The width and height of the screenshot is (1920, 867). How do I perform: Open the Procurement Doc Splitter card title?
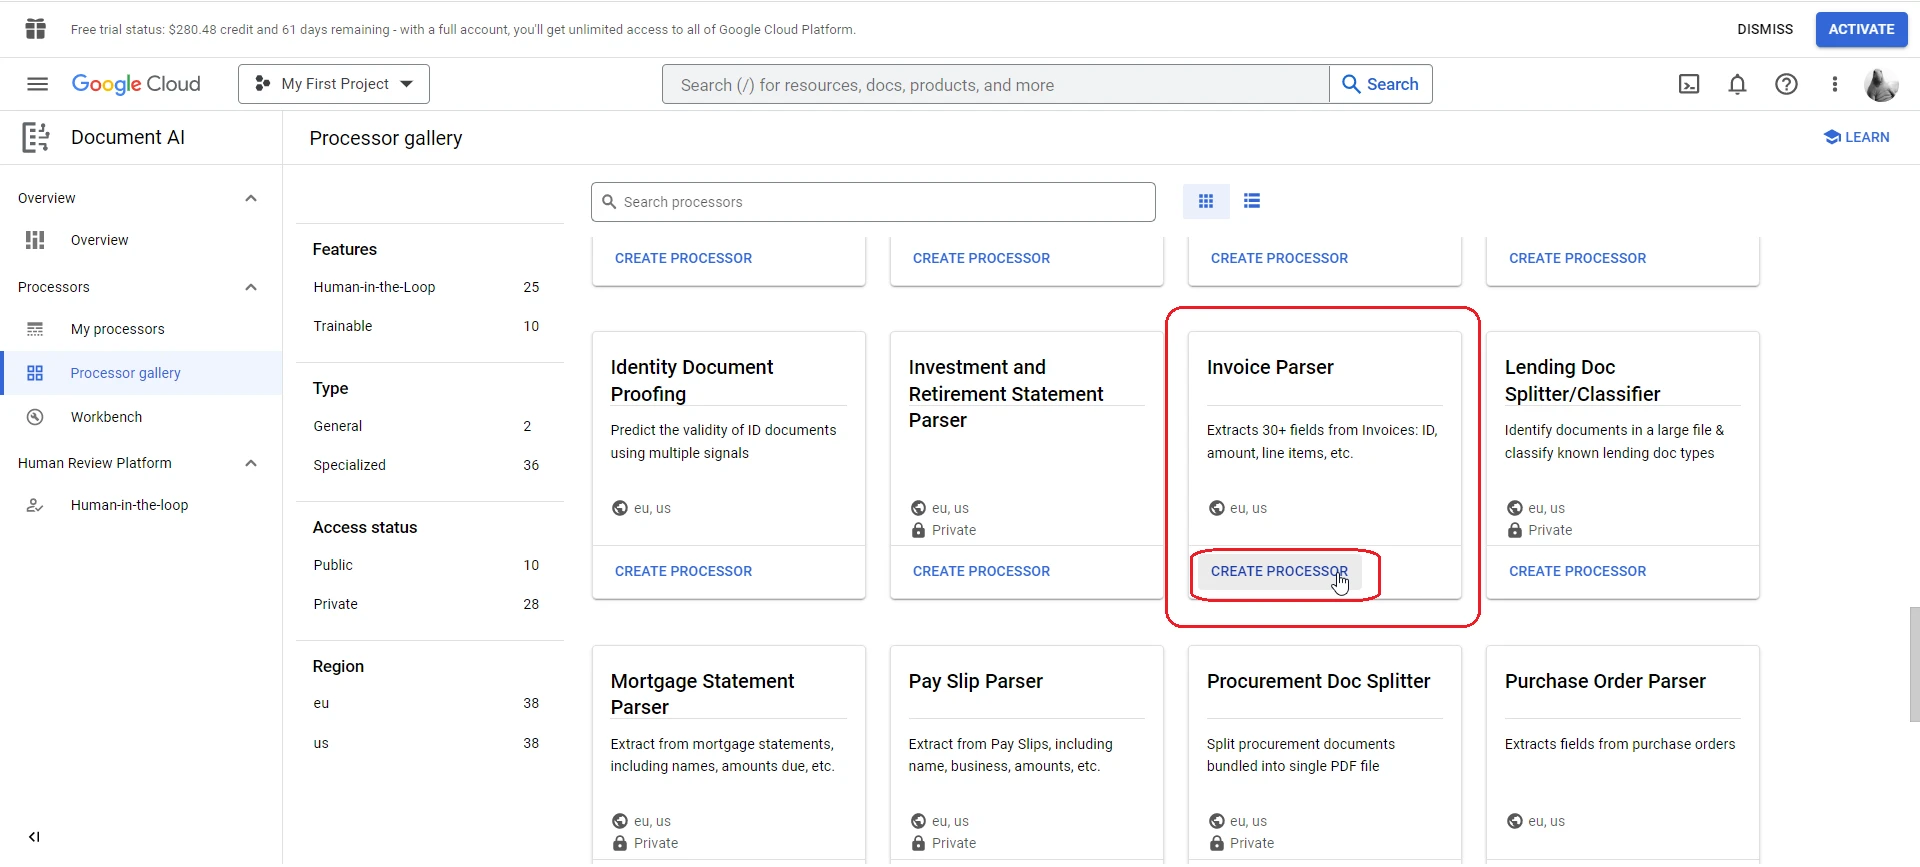(1318, 681)
